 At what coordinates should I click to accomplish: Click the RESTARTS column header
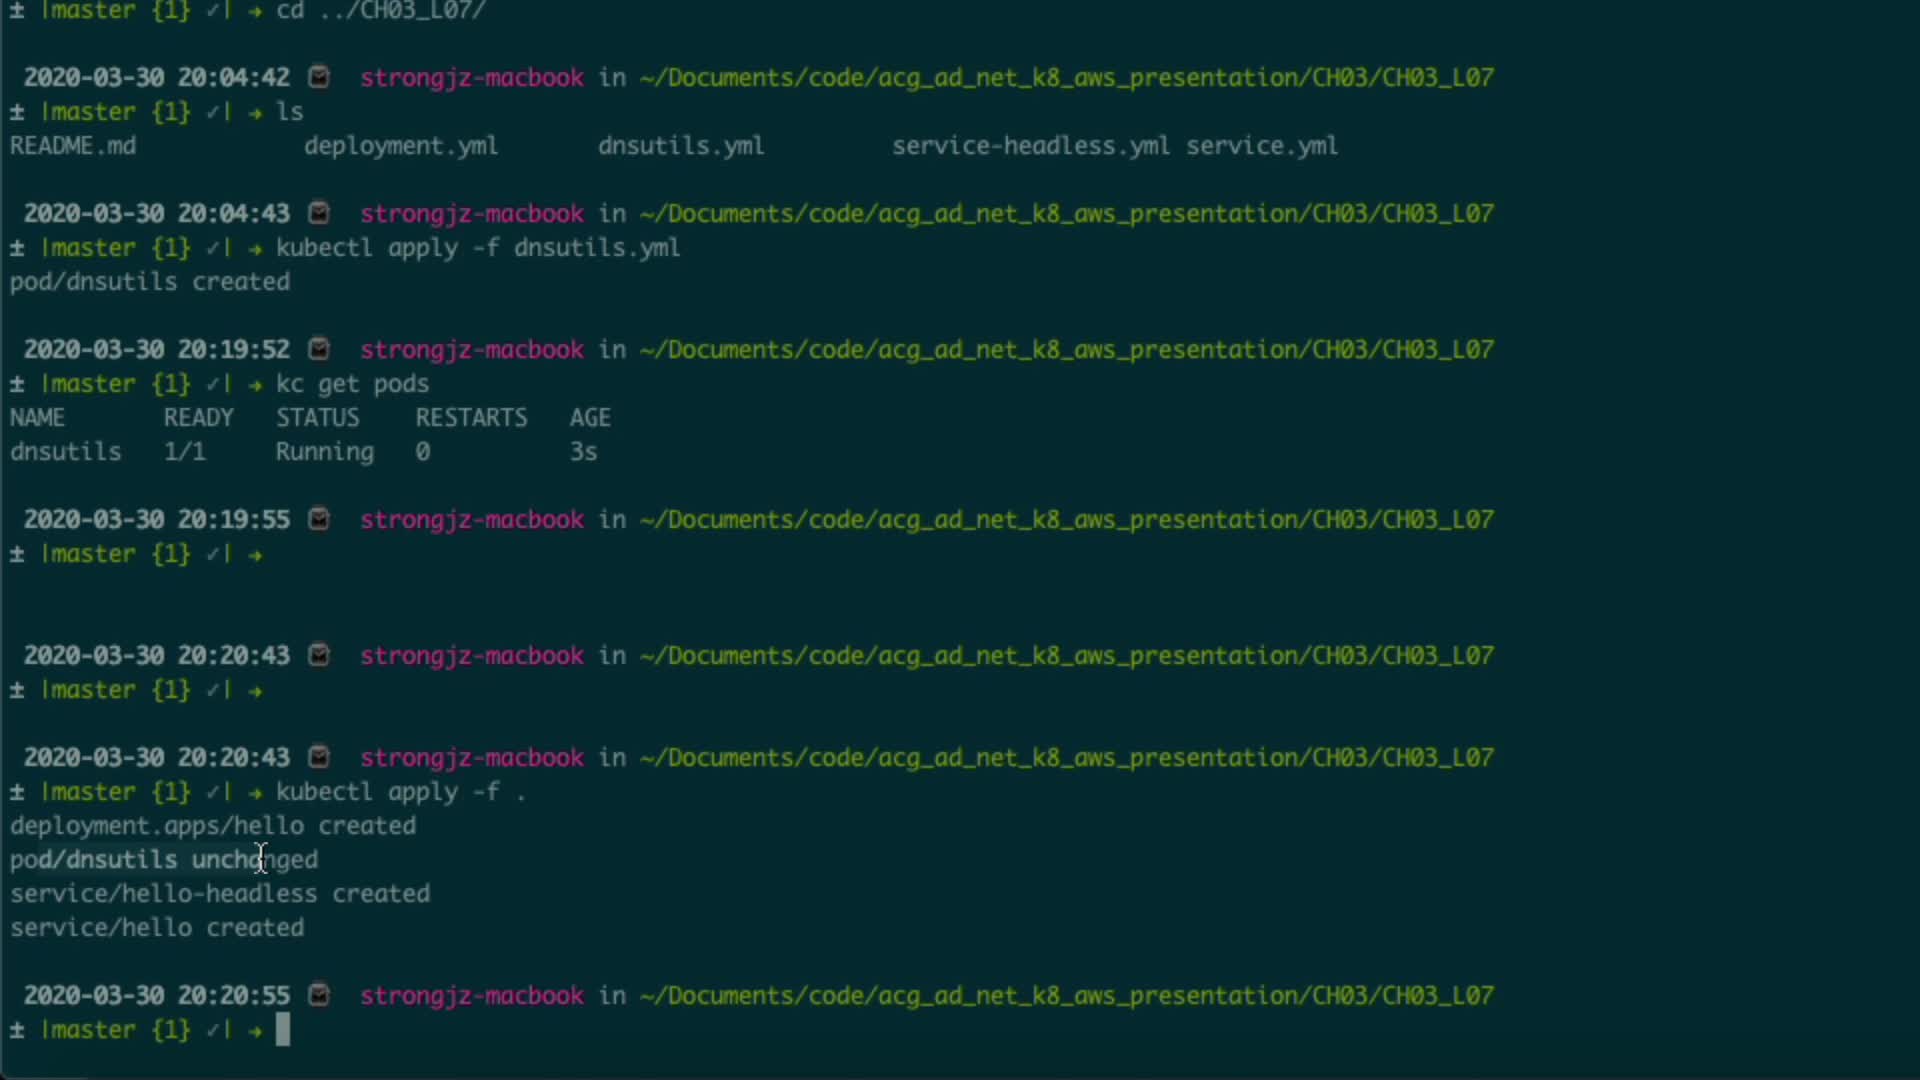(471, 418)
